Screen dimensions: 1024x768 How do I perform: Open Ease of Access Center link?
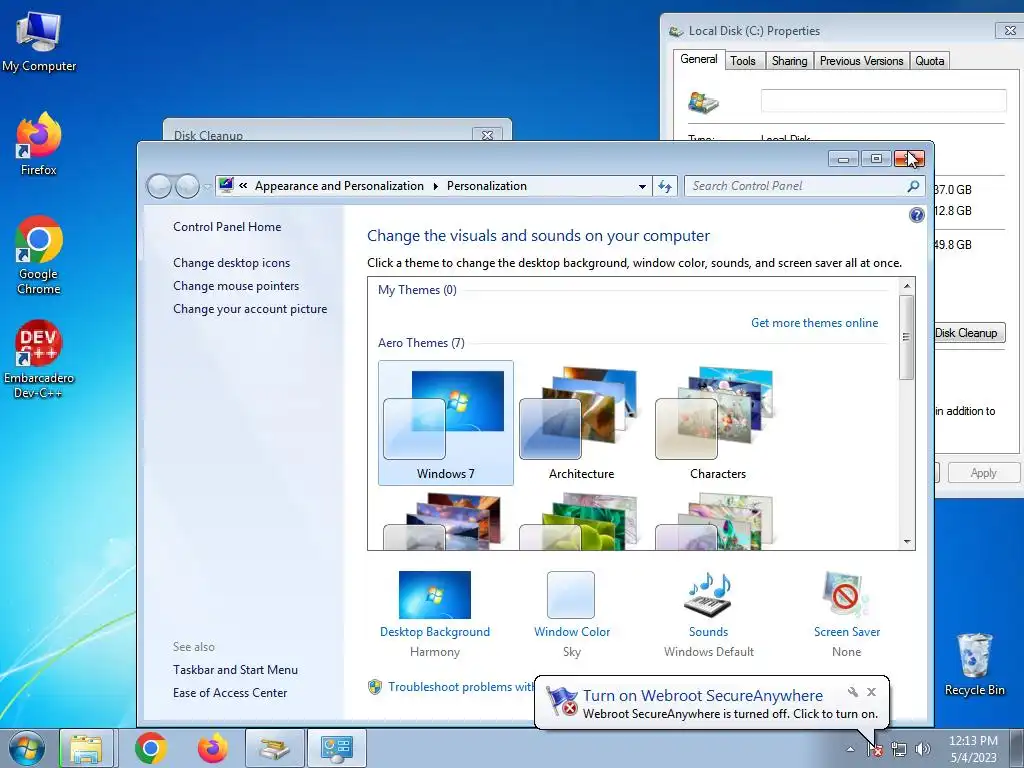click(230, 693)
